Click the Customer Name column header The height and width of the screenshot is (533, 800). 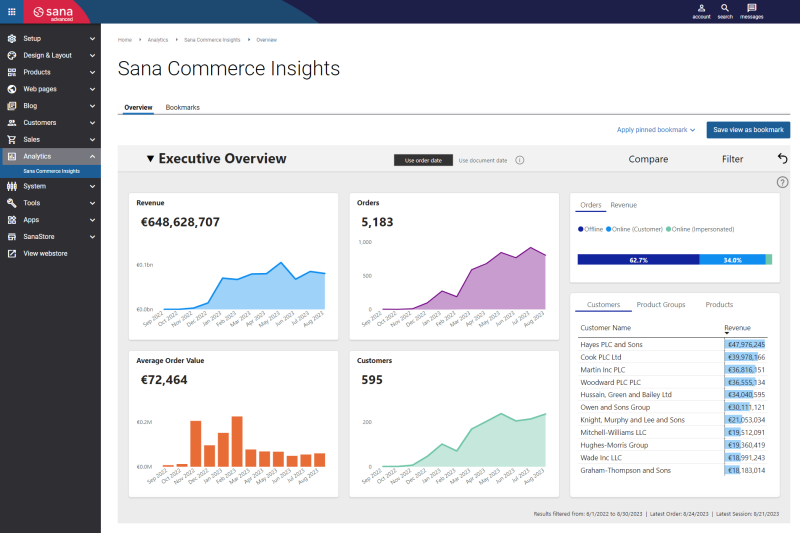606,328
